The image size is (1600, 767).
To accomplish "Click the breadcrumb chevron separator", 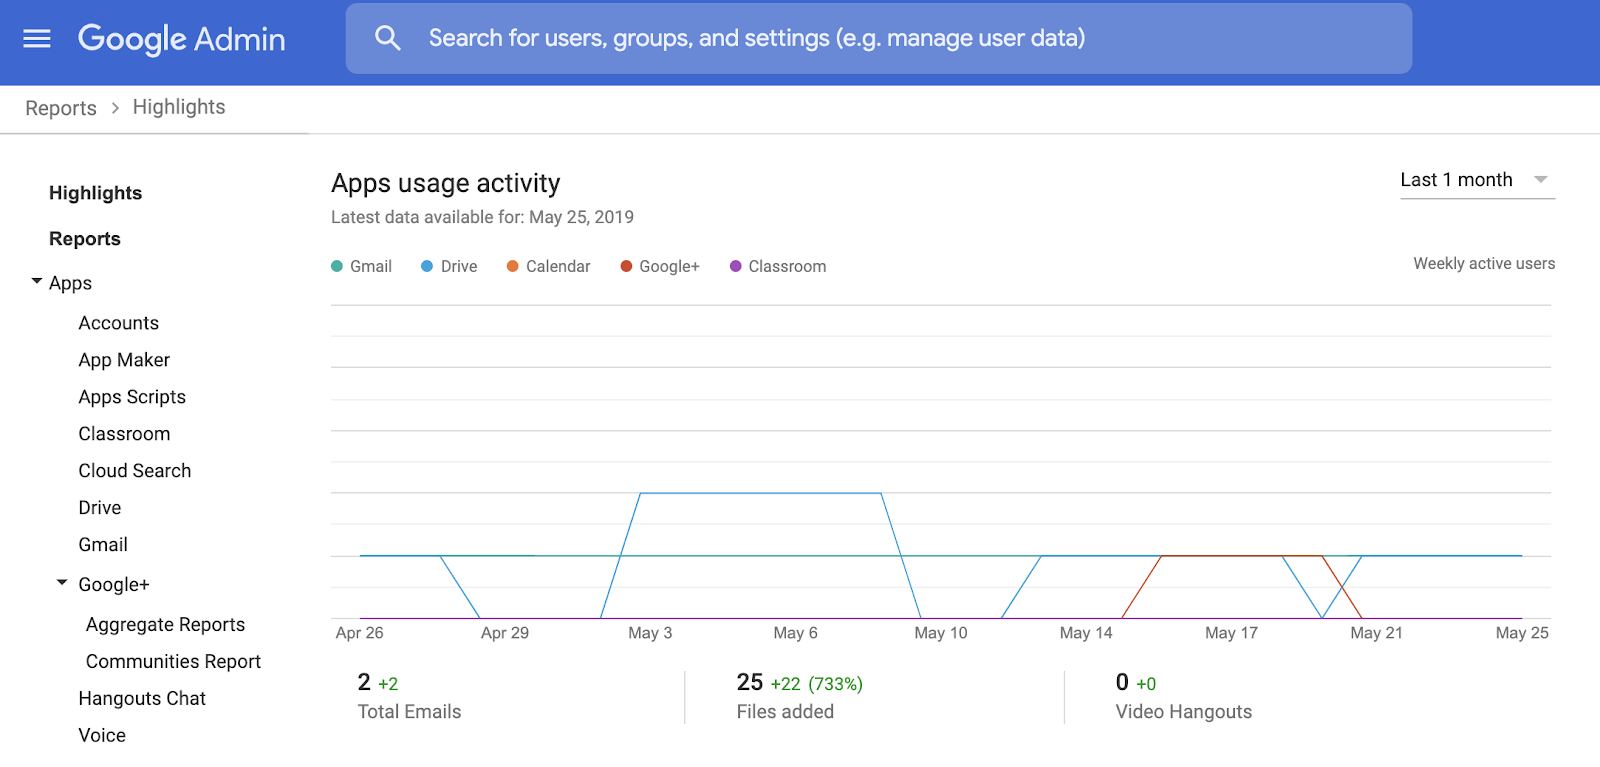I will 115,108.
